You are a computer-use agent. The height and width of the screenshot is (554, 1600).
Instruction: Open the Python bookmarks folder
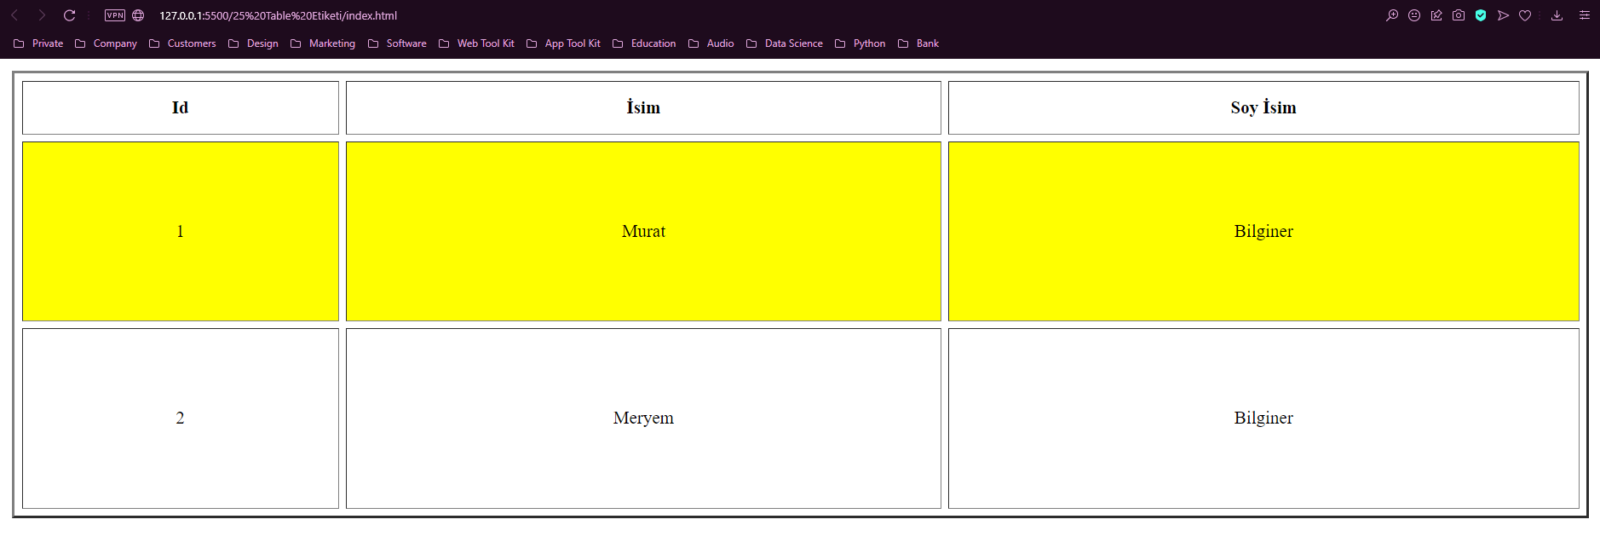tap(860, 44)
